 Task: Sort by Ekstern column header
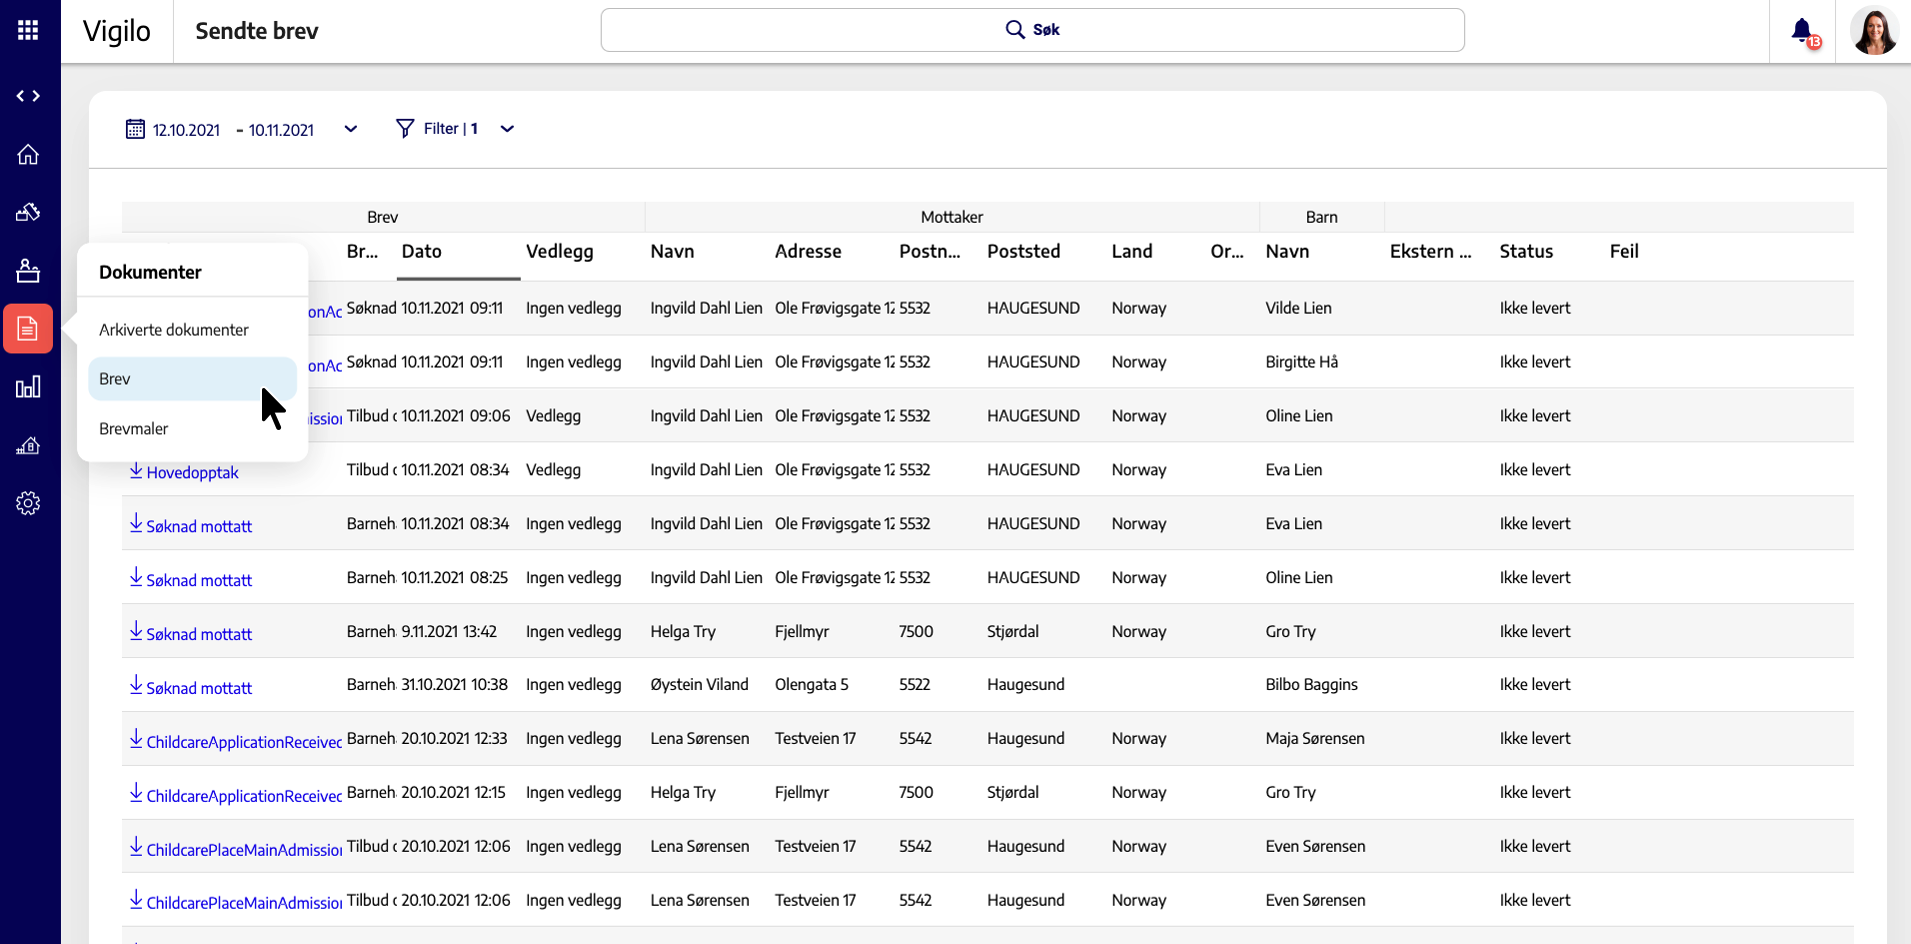point(1430,252)
